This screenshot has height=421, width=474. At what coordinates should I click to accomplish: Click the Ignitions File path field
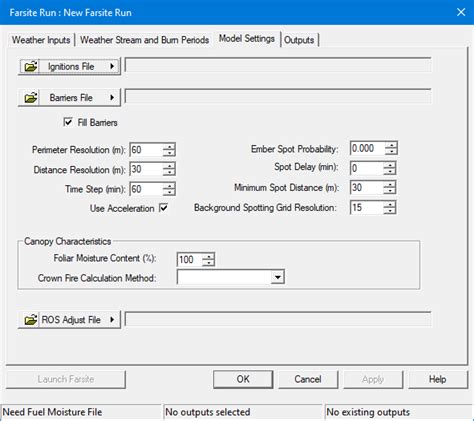click(x=278, y=65)
